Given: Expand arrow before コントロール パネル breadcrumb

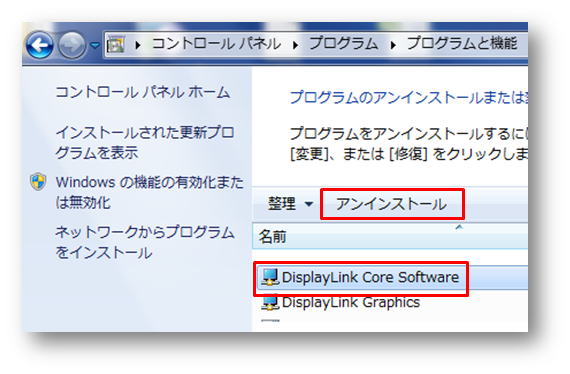Looking at the screenshot, I should click(x=138, y=45).
